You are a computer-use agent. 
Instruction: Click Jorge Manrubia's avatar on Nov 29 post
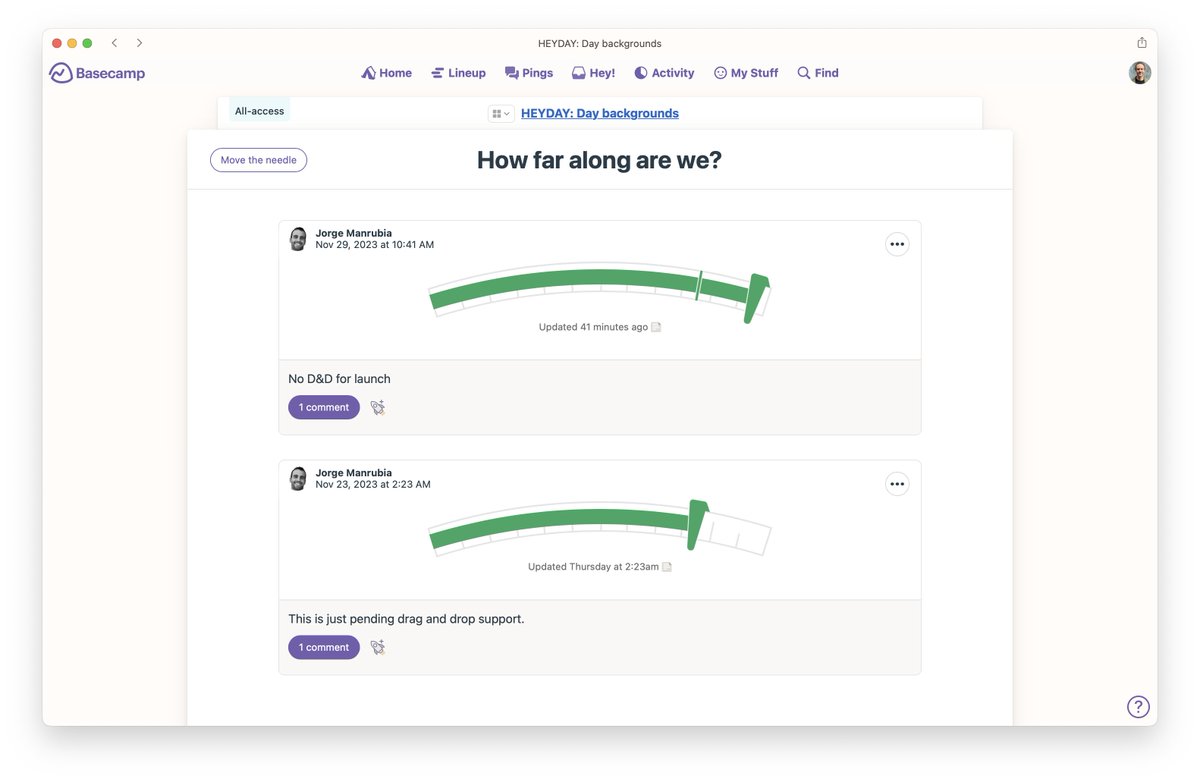click(298, 239)
